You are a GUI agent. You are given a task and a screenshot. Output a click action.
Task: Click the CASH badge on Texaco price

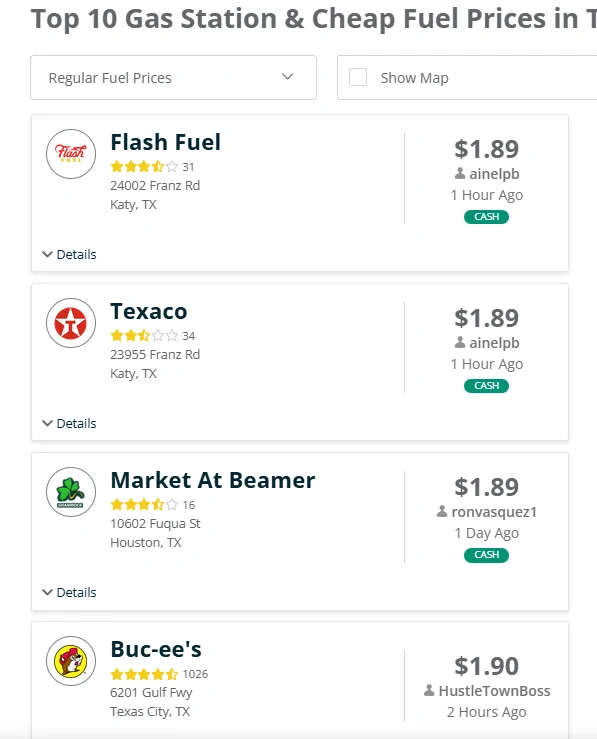point(486,386)
